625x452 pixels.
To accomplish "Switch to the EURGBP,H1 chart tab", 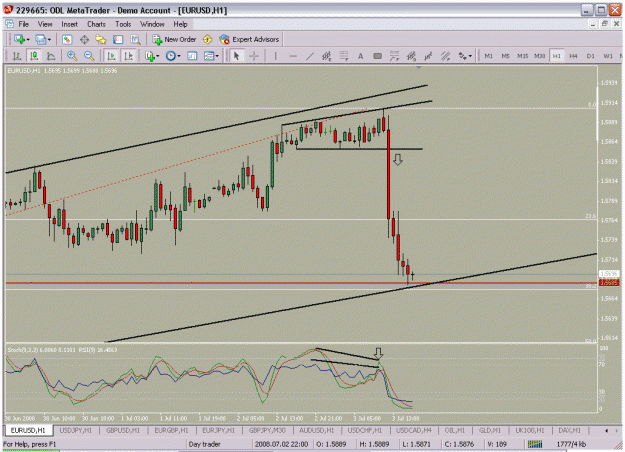I will 171,430.
